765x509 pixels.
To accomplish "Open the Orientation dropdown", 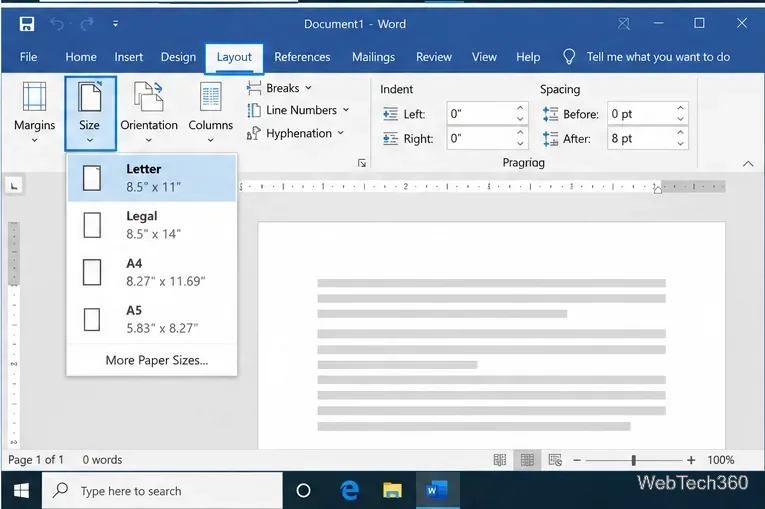I will click(x=149, y=113).
